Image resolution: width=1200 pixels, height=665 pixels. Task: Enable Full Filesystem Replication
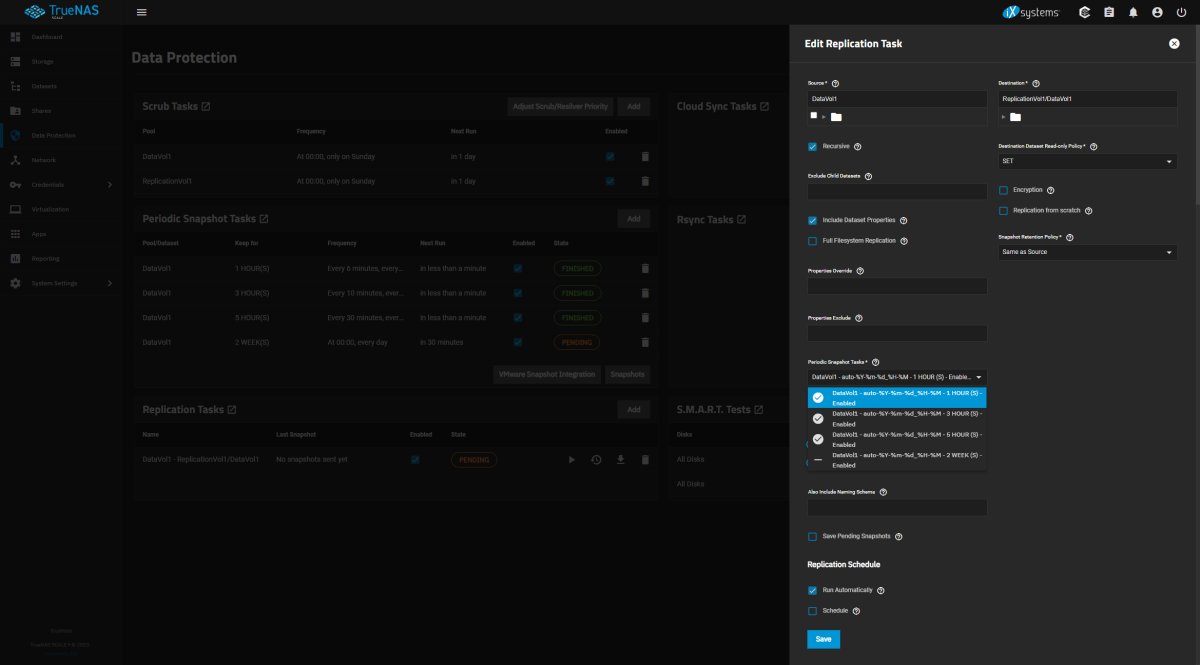click(x=812, y=241)
